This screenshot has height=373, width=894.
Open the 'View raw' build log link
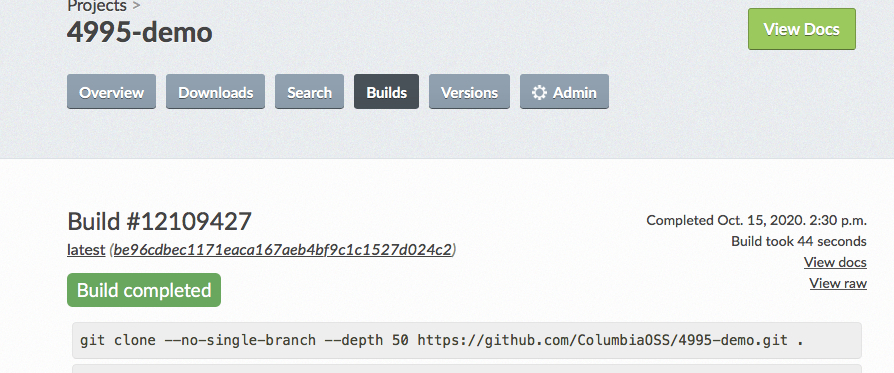[838, 283]
